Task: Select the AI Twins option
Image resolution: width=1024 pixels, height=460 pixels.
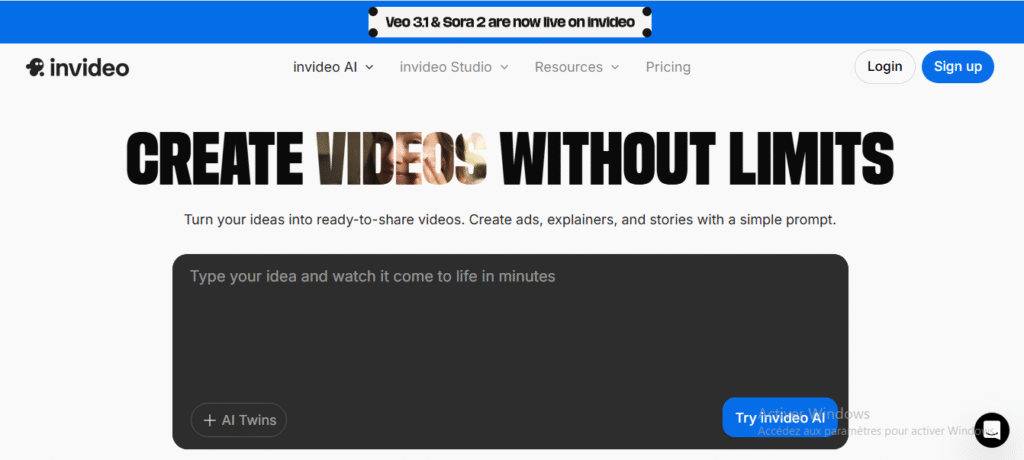Action: [239, 420]
